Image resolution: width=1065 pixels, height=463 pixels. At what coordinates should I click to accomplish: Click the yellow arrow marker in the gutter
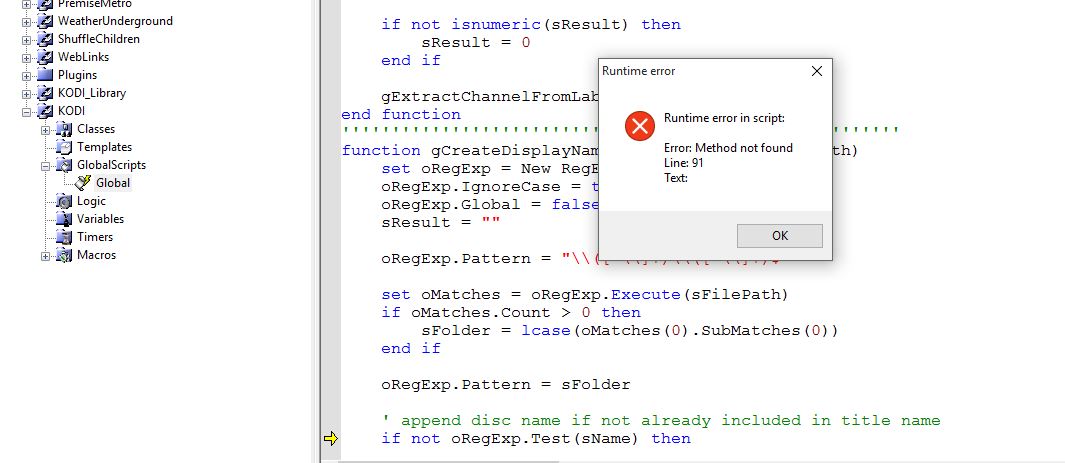(330, 438)
